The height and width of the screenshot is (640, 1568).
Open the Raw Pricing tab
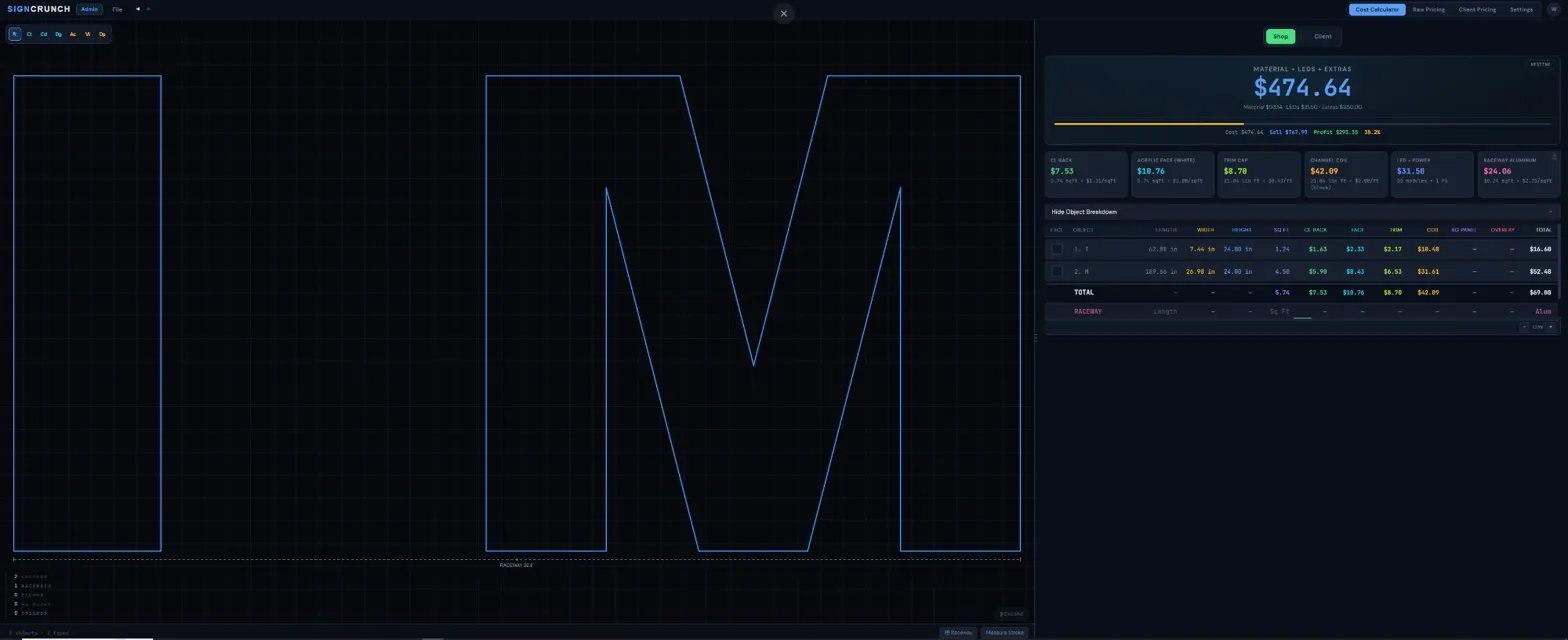pyautogui.click(x=1428, y=9)
